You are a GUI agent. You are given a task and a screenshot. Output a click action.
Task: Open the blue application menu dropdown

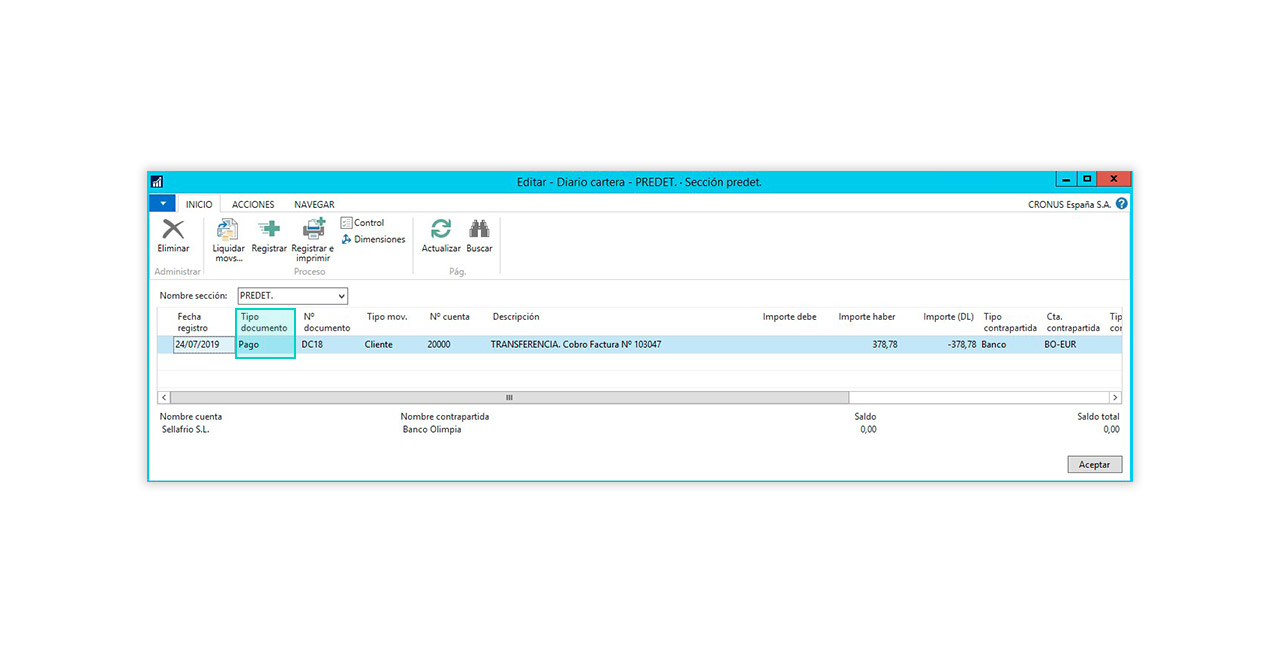(162, 204)
